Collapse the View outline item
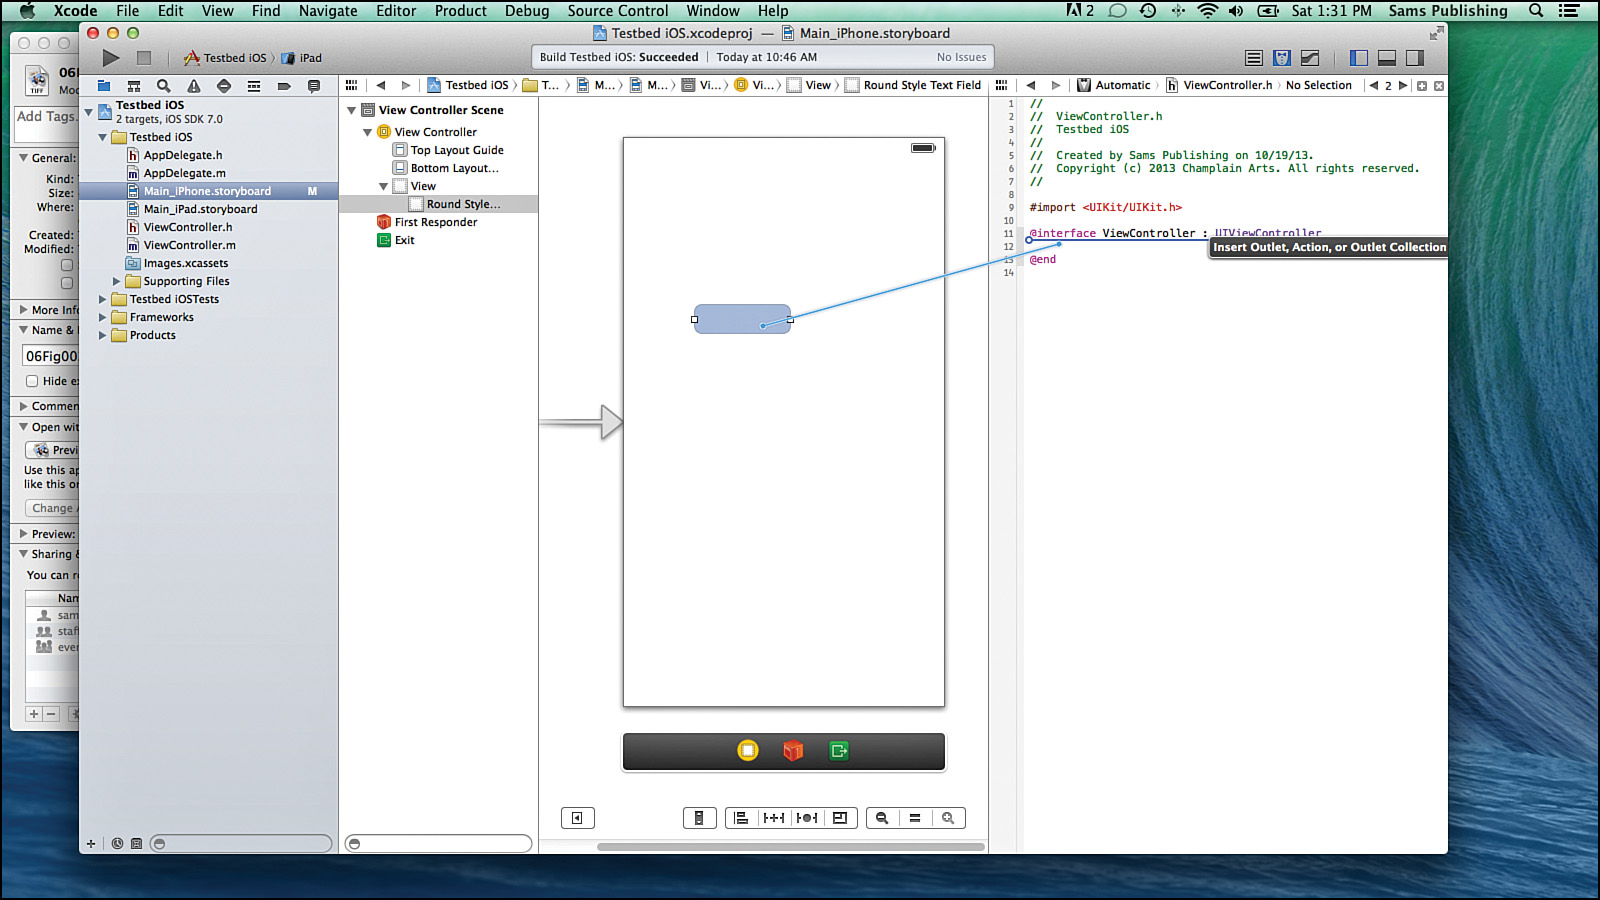This screenshot has width=1600, height=900. (383, 187)
